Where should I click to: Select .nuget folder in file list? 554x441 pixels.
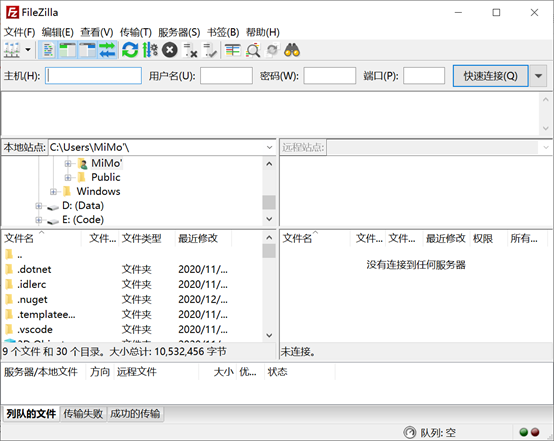pos(132,300)
